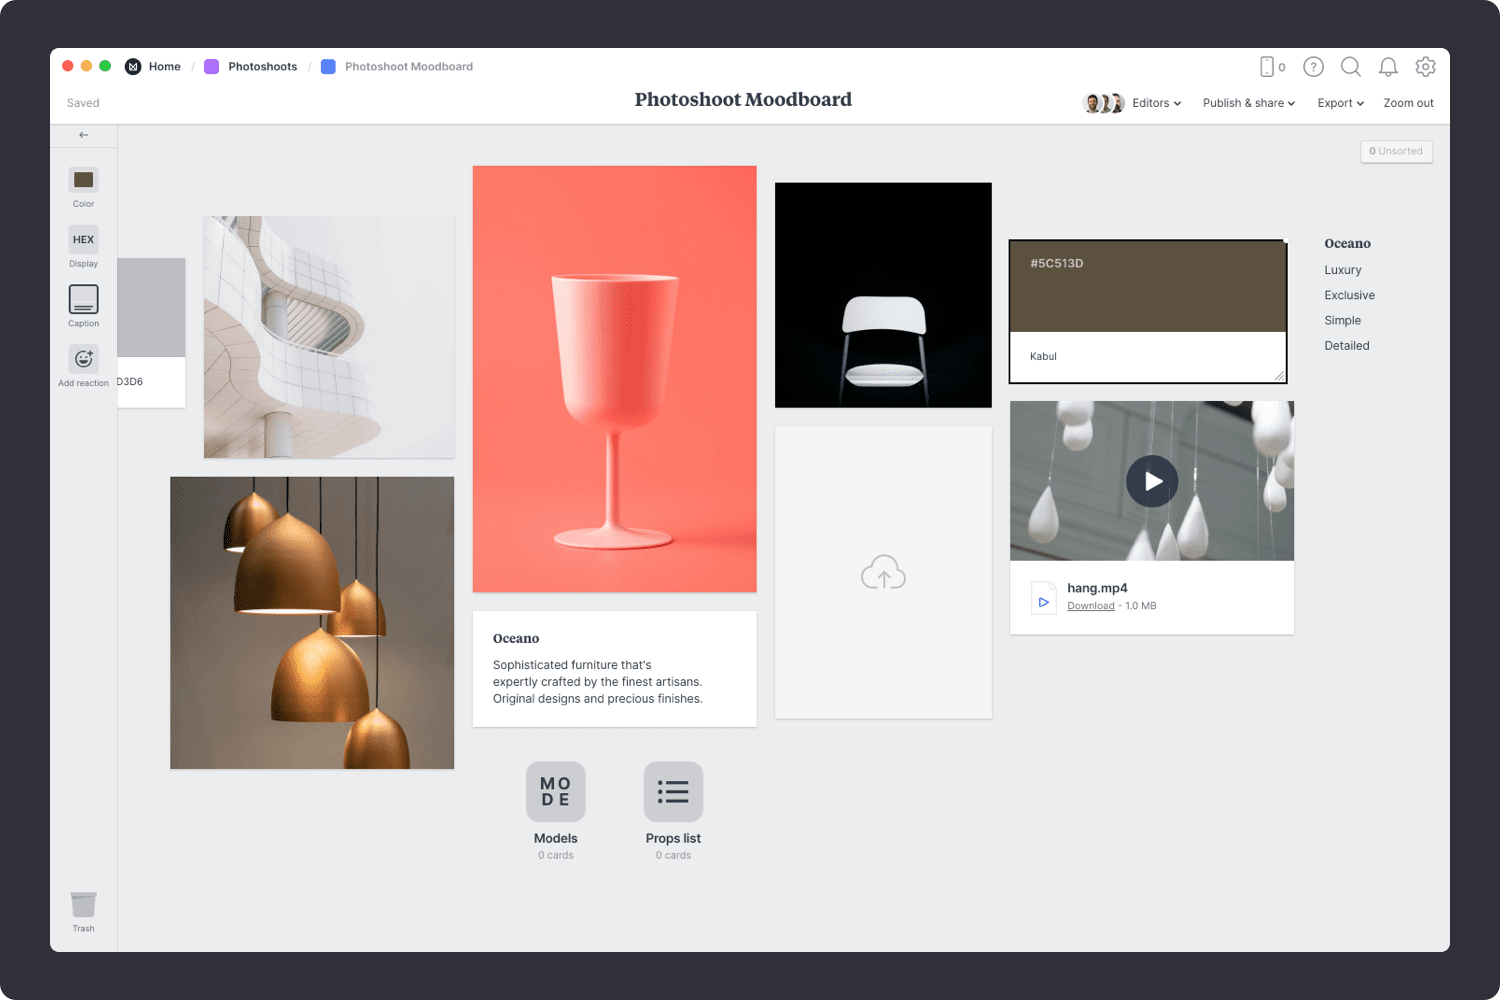Viewport: 1500px width, 1000px height.
Task: Play the hang.mp4 video
Action: (x=1152, y=481)
